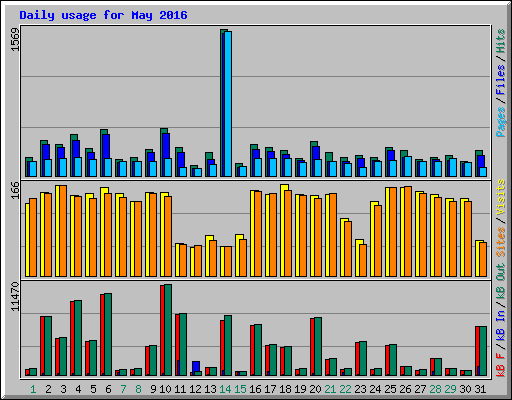Image resolution: width=512 pixels, height=400 pixels.
Task: Click day 18 on the x-axis
Action: click(285, 389)
